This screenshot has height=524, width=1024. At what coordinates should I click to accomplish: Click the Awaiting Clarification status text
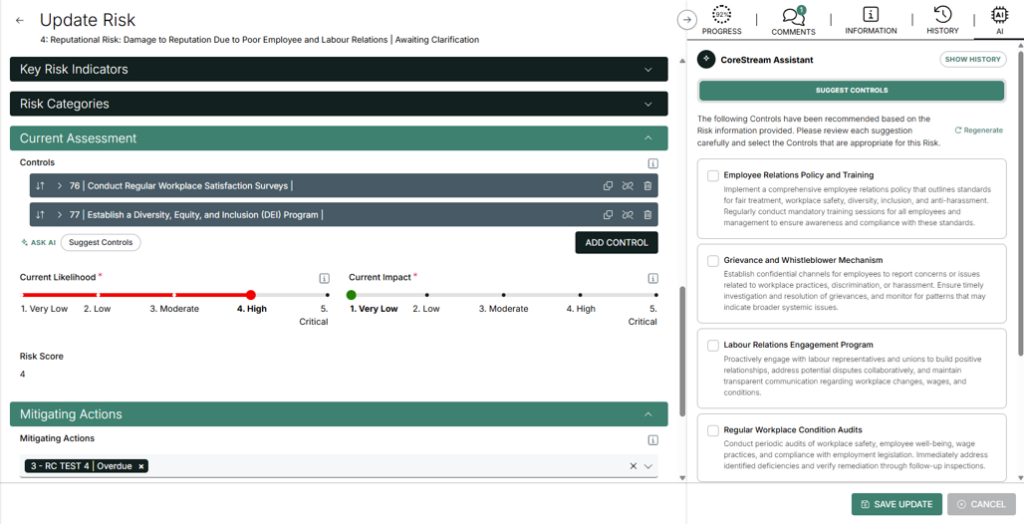click(438, 40)
